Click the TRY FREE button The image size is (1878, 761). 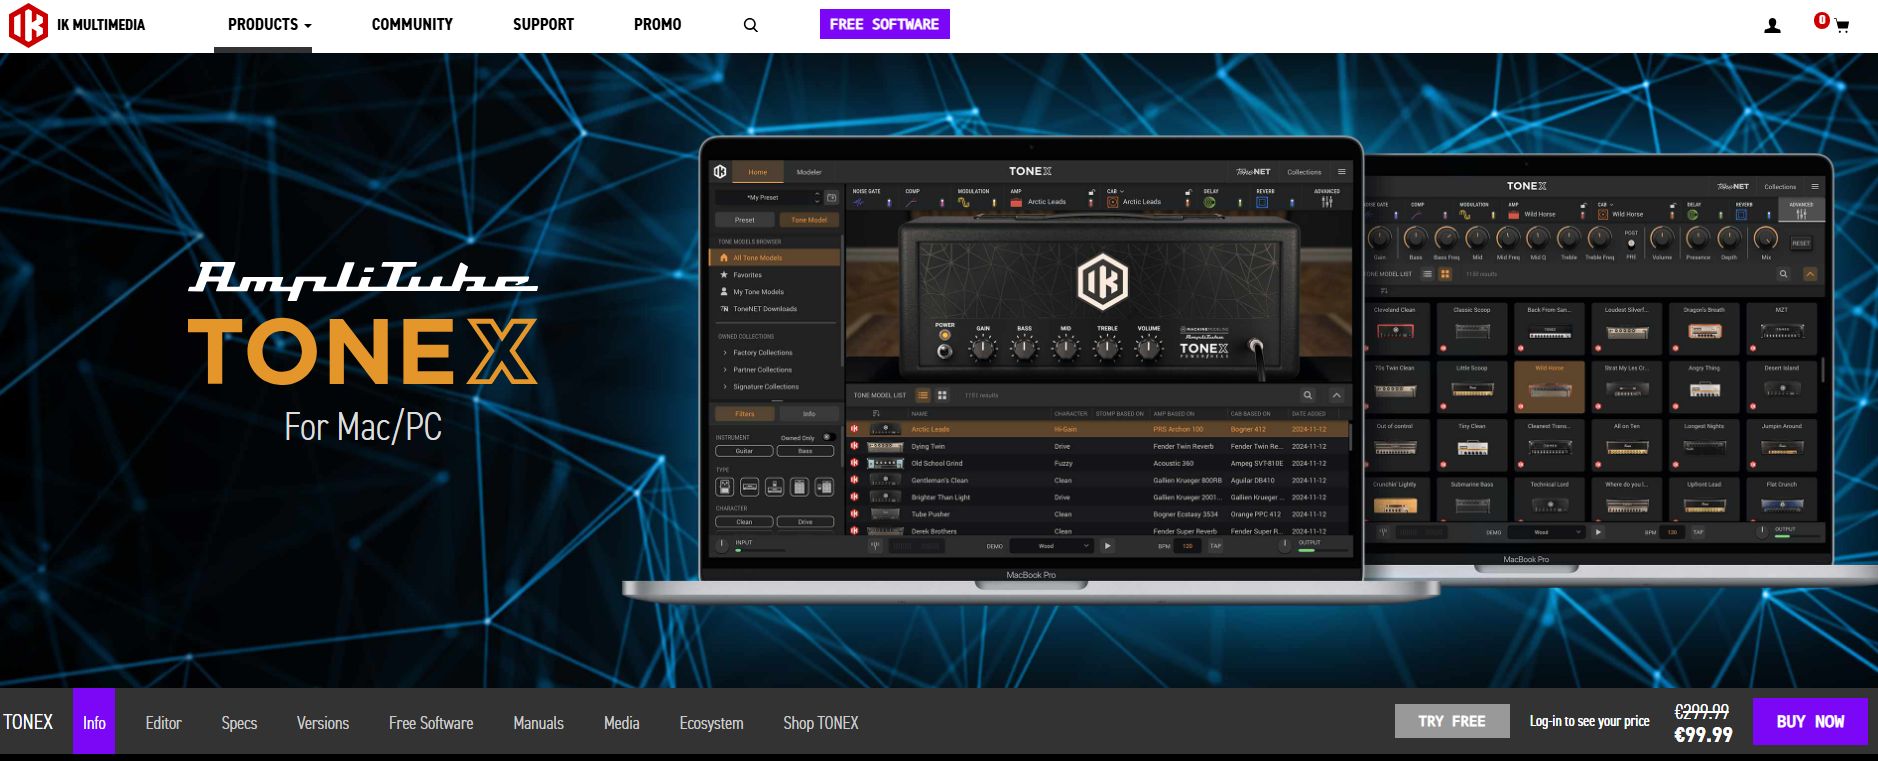pos(1452,721)
